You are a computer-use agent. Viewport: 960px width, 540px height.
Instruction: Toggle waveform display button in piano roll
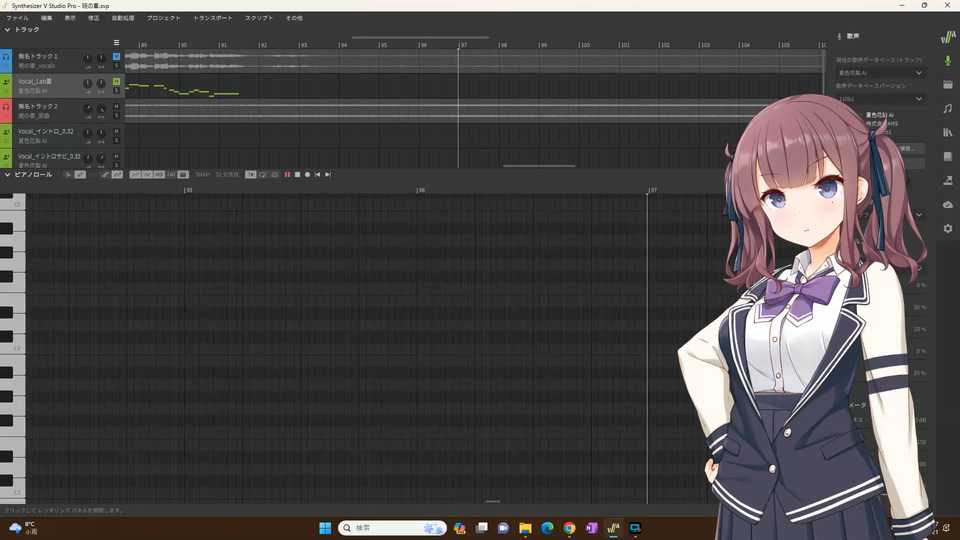(159, 174)
